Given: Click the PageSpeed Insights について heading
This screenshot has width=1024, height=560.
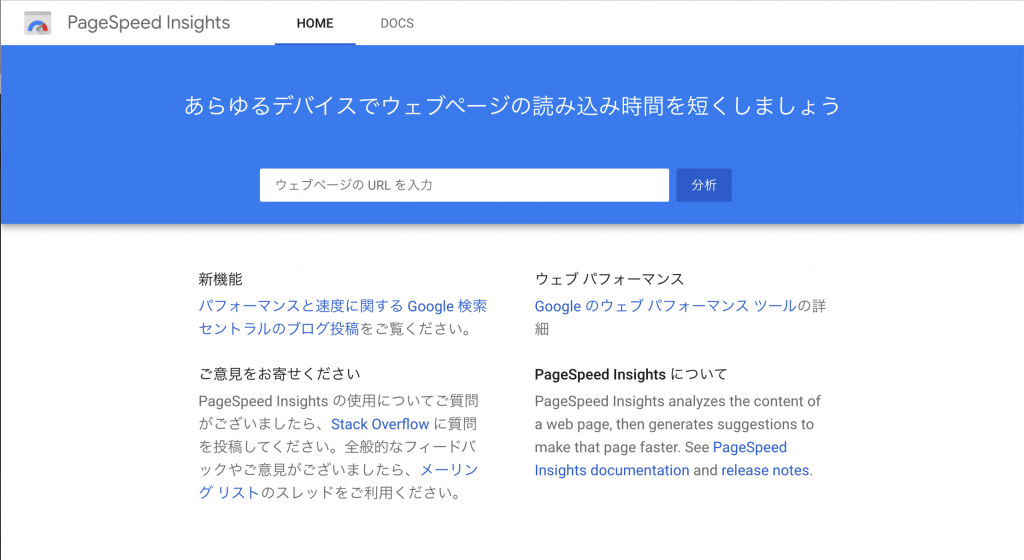Looking at the screenshot, I should click(631, 375).
